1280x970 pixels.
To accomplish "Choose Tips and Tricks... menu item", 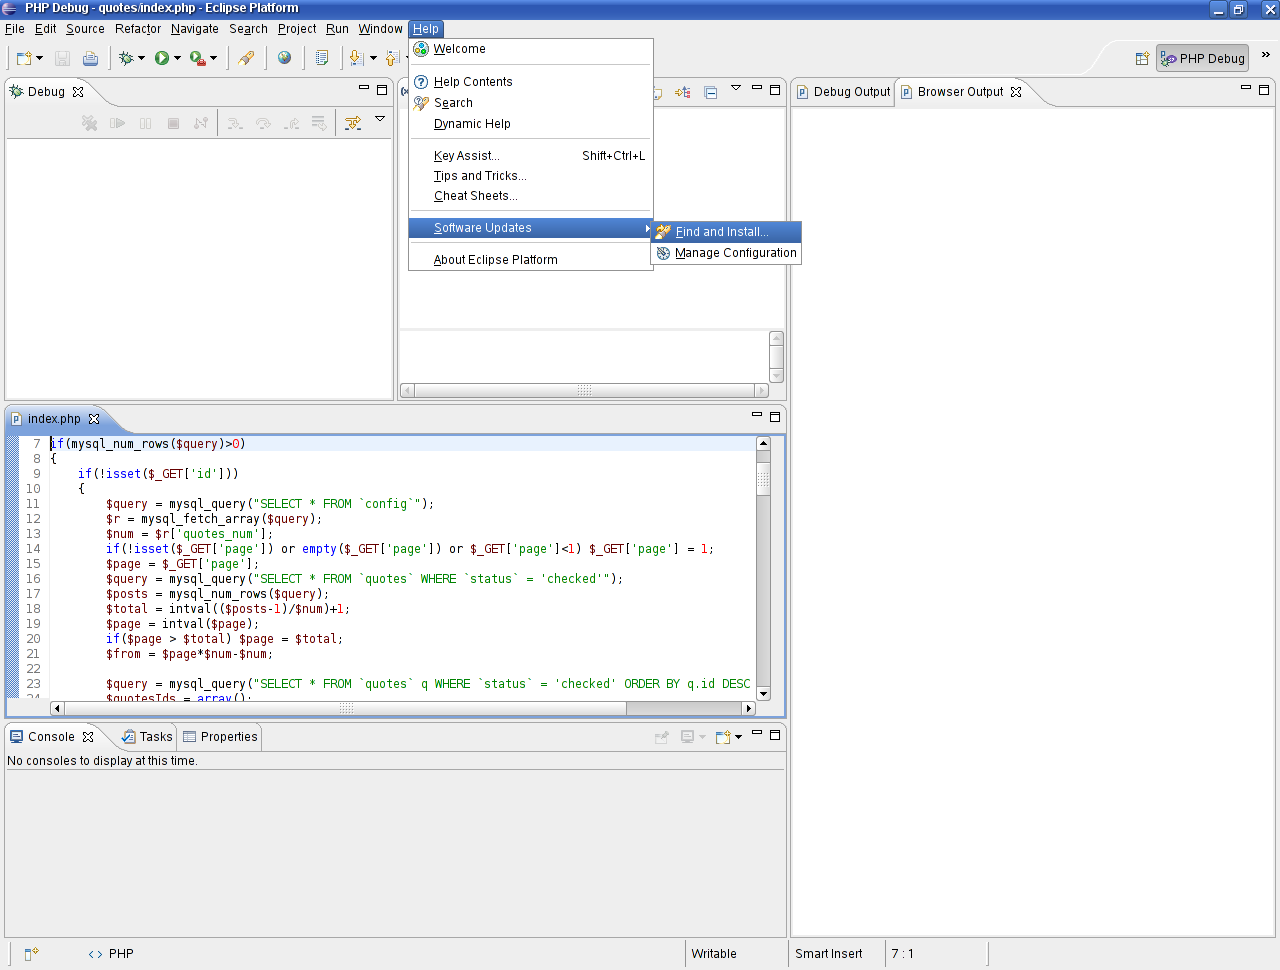I will [x=531, y=176].
